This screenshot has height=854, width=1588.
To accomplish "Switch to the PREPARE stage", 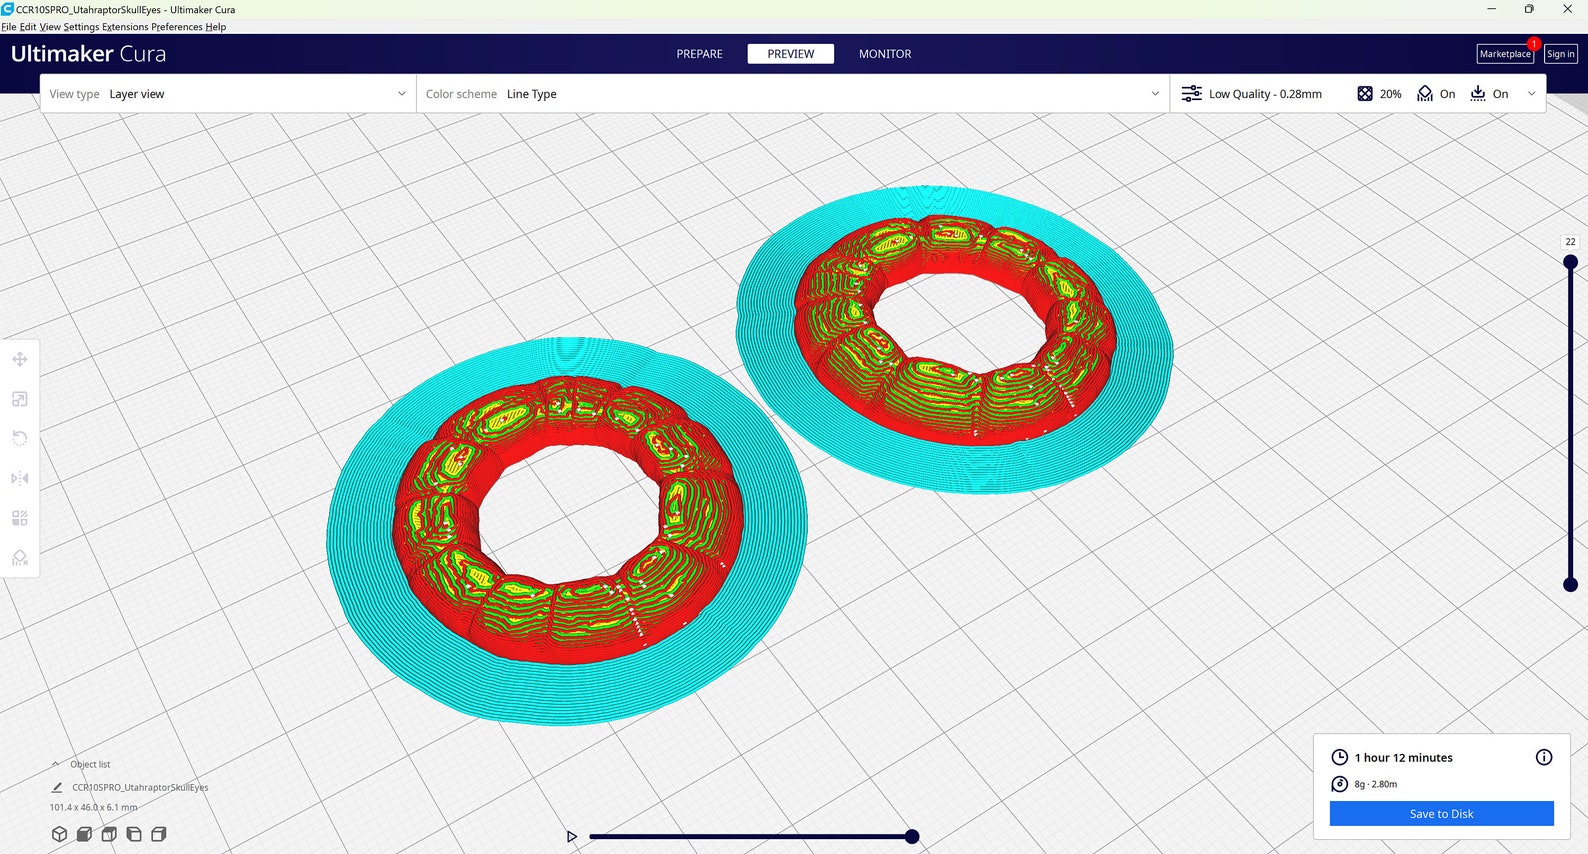I will [699, 54].
